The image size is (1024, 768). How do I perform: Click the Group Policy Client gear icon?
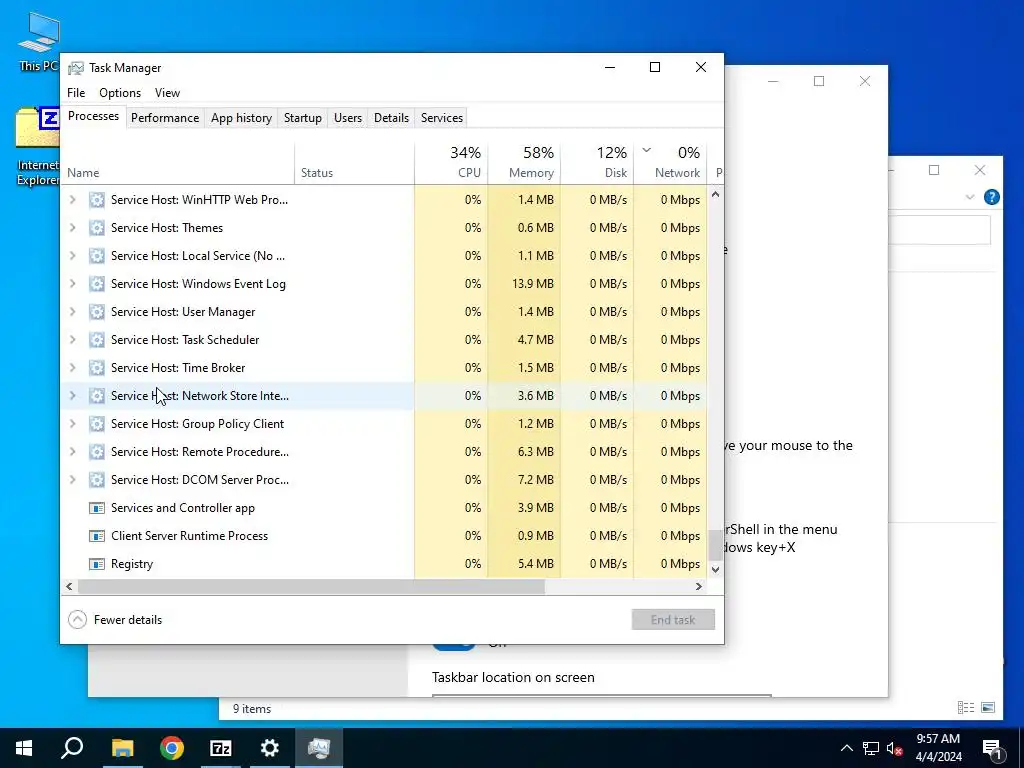(x=97, y=424)
